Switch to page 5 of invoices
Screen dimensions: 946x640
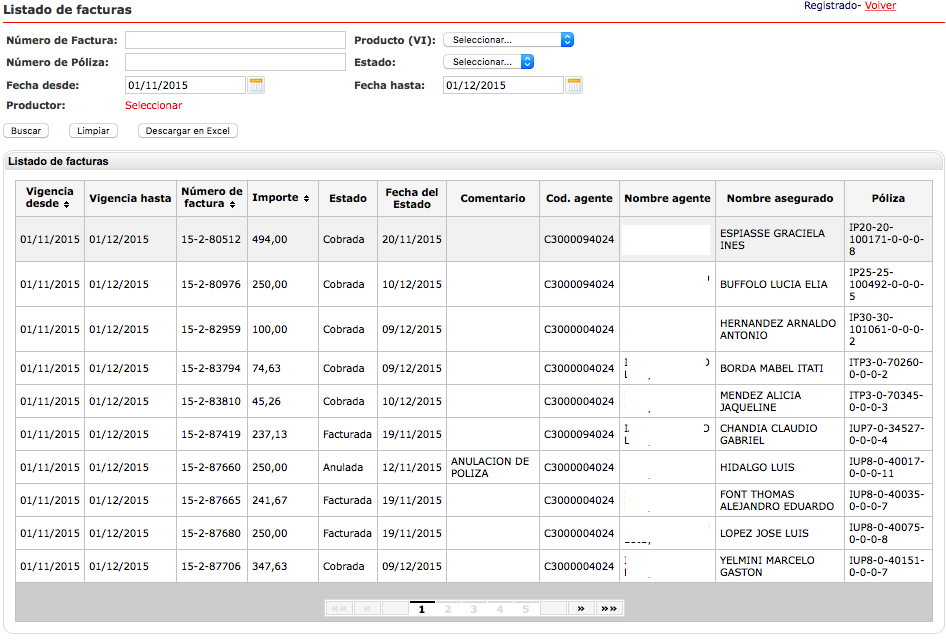[x=526, y=608]
